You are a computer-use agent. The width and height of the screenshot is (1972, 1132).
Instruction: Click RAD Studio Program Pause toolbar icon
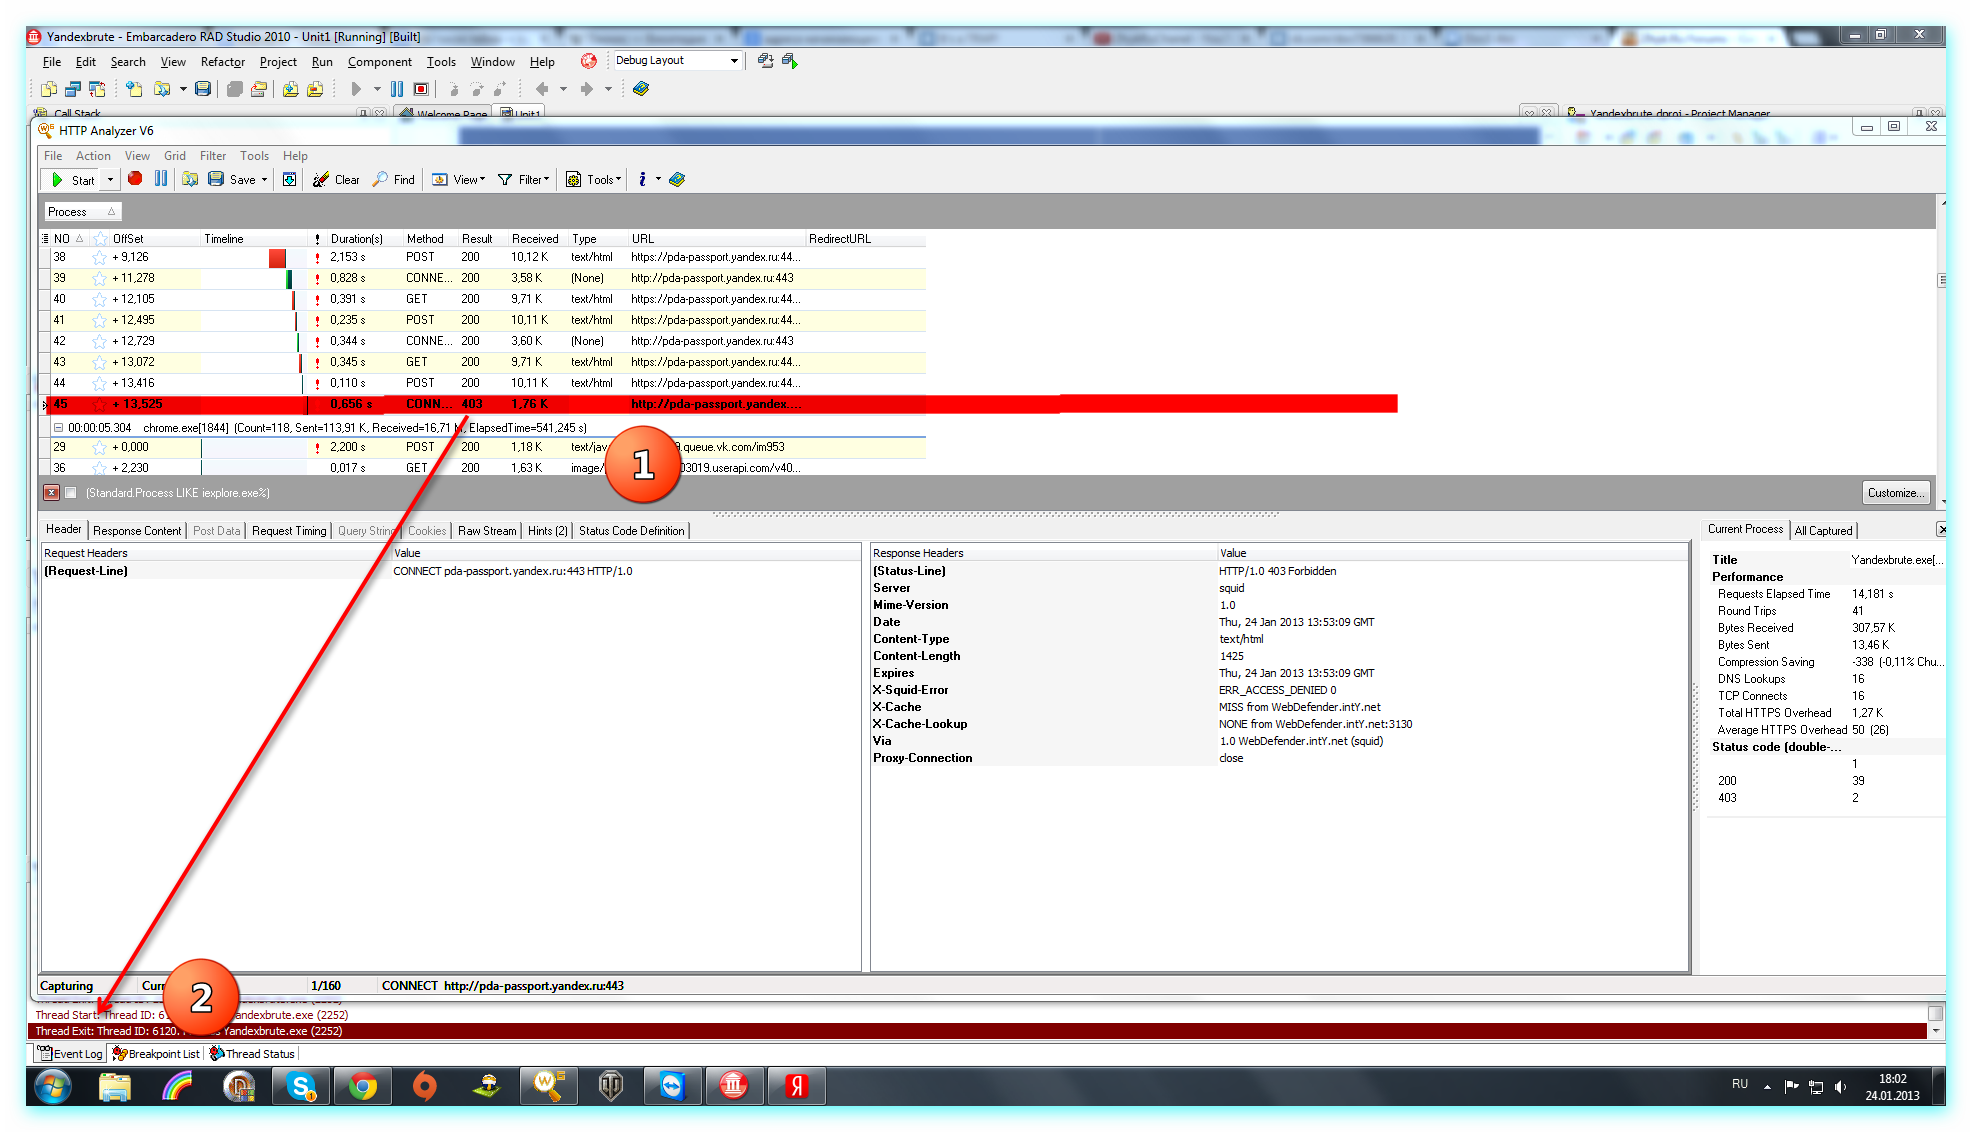397,89
